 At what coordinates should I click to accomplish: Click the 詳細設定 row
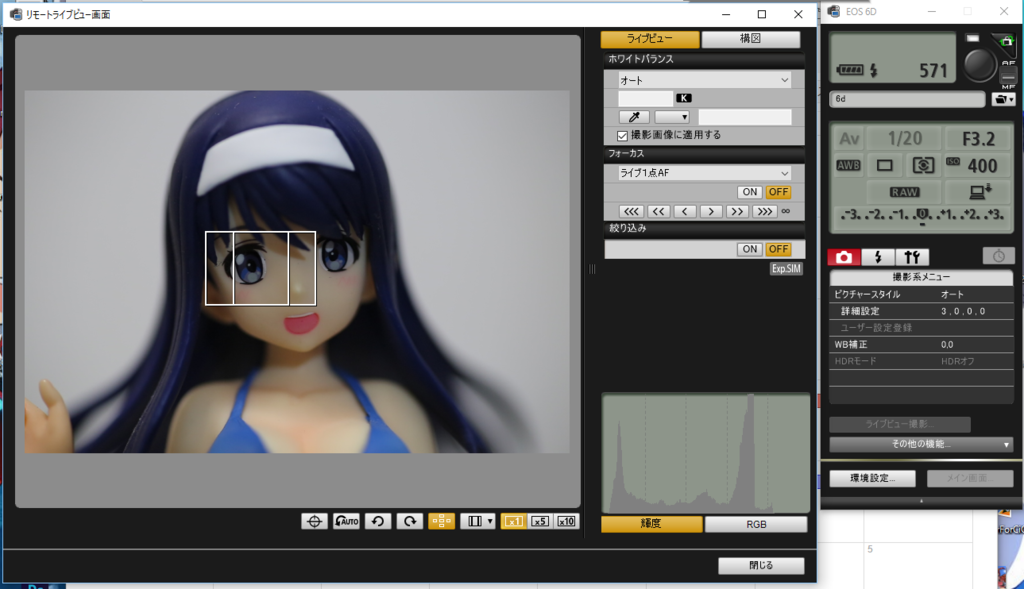921,311
